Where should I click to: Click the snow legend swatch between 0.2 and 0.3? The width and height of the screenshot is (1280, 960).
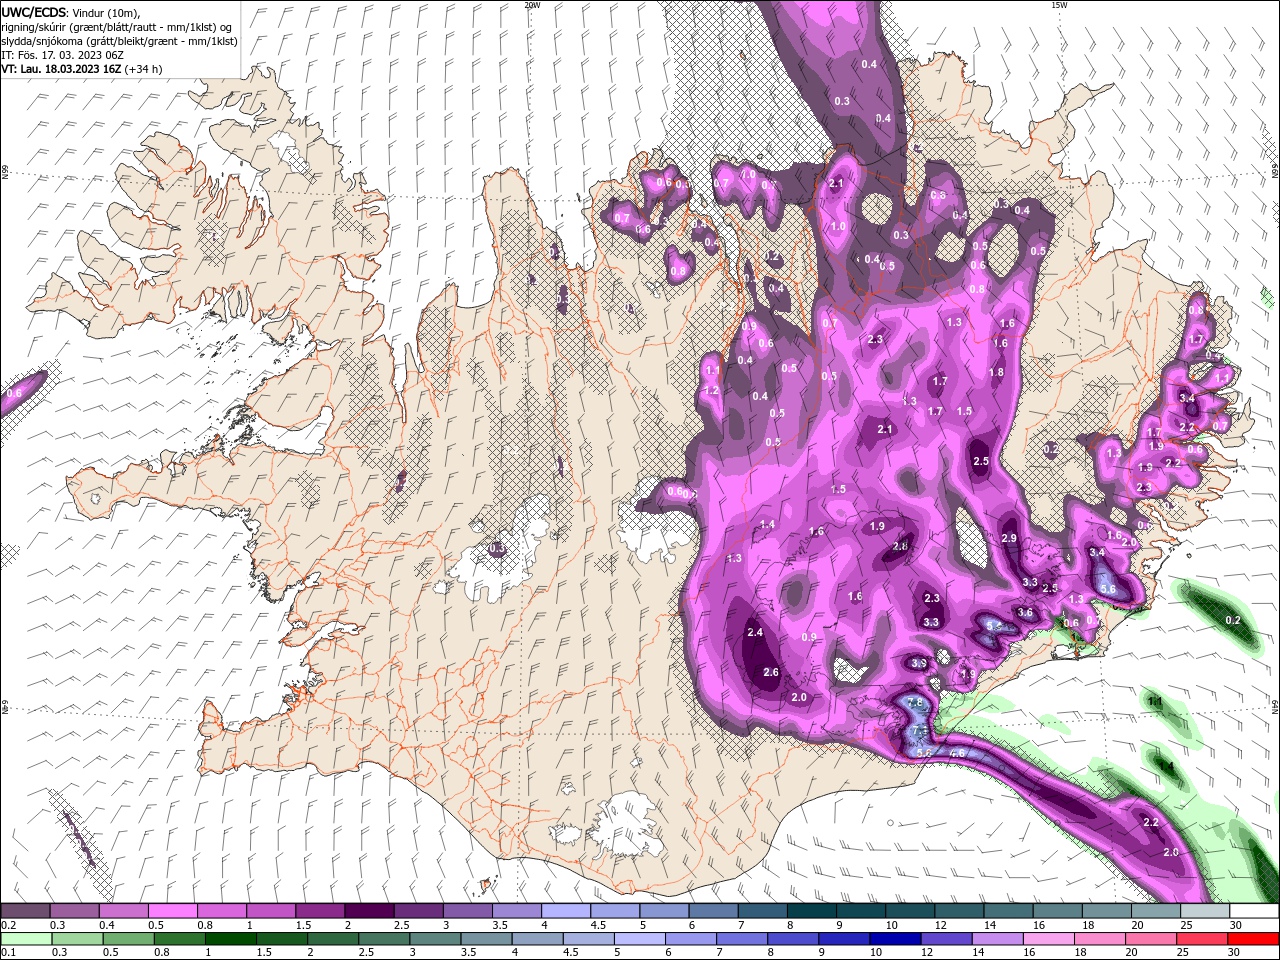pyautogui.click(x=25, y=911)
